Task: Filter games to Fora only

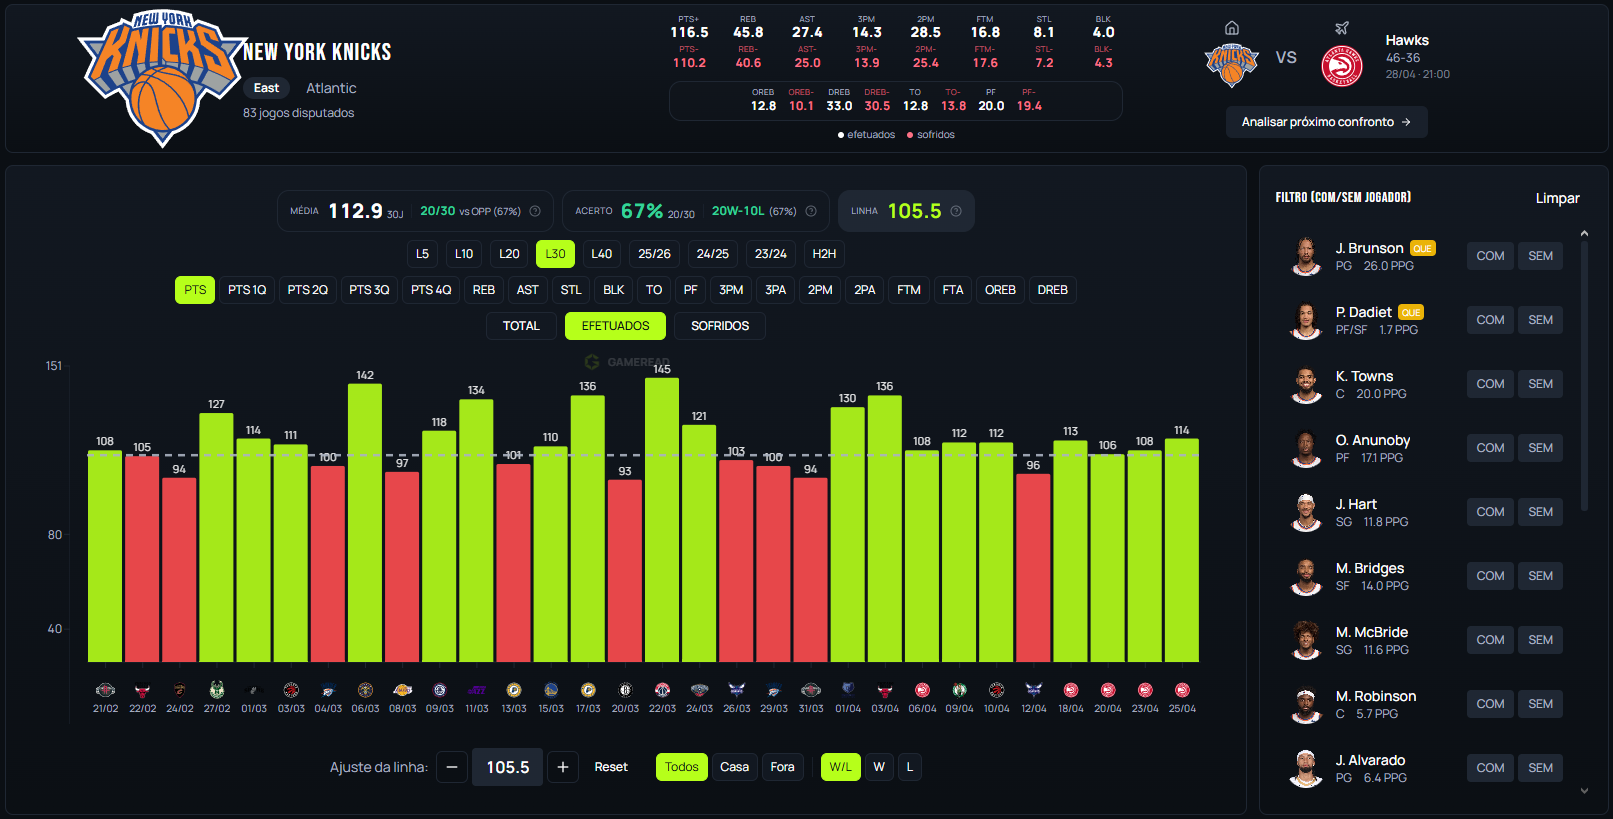Action: (782, 767)
